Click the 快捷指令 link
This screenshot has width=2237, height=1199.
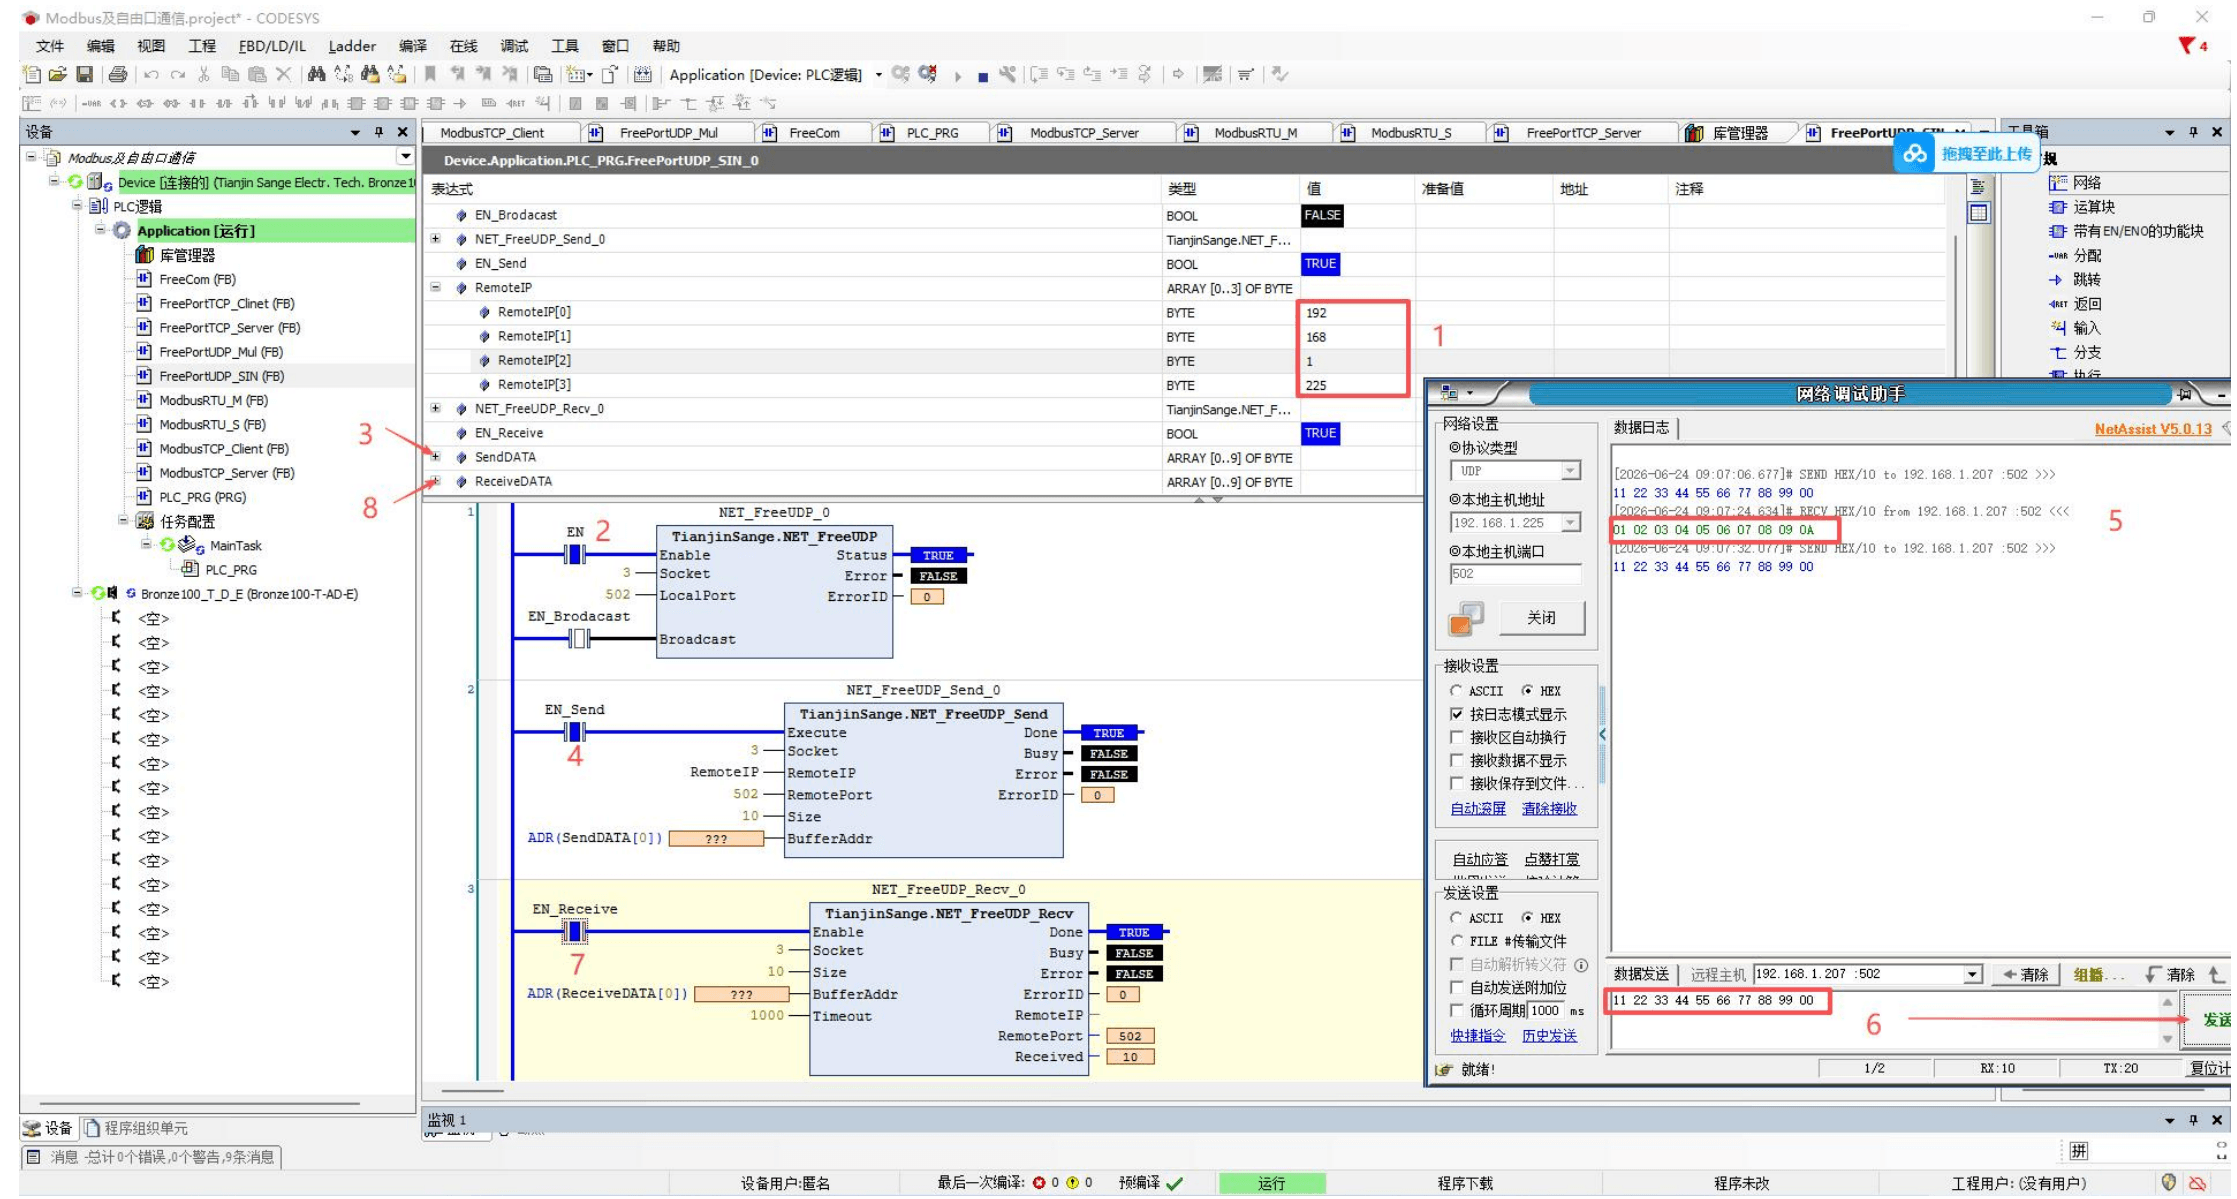1478,1036
